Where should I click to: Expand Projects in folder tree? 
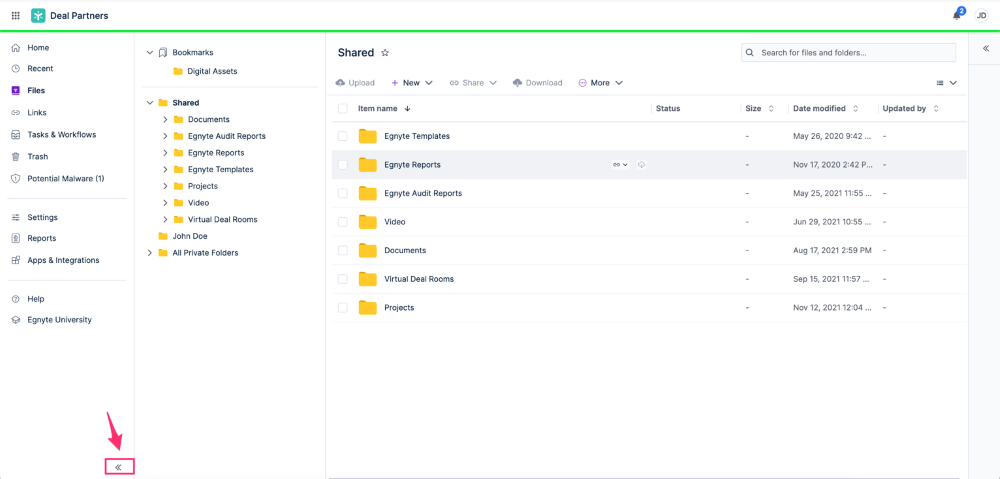point(165,186)
